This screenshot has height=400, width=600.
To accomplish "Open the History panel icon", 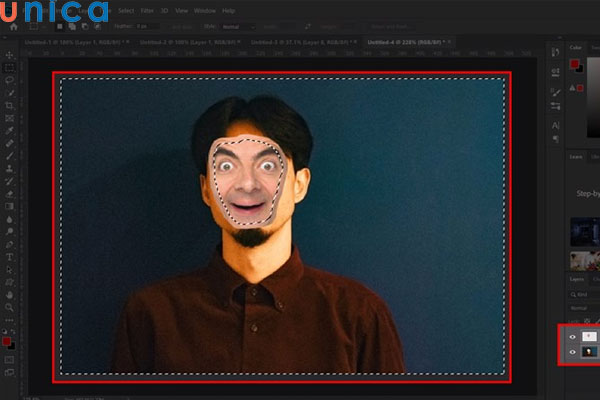I will (x=555, y=52).
